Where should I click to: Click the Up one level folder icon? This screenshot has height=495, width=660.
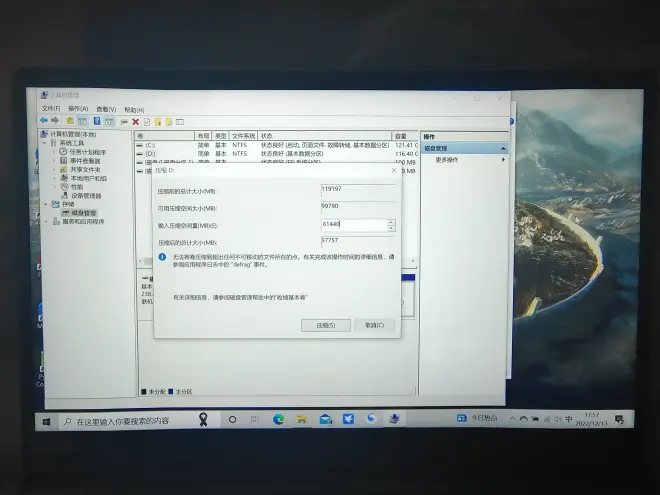[x=70, y=121]
